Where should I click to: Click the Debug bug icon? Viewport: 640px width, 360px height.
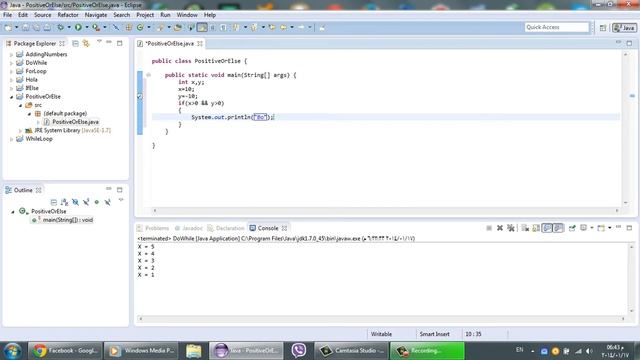60,27
